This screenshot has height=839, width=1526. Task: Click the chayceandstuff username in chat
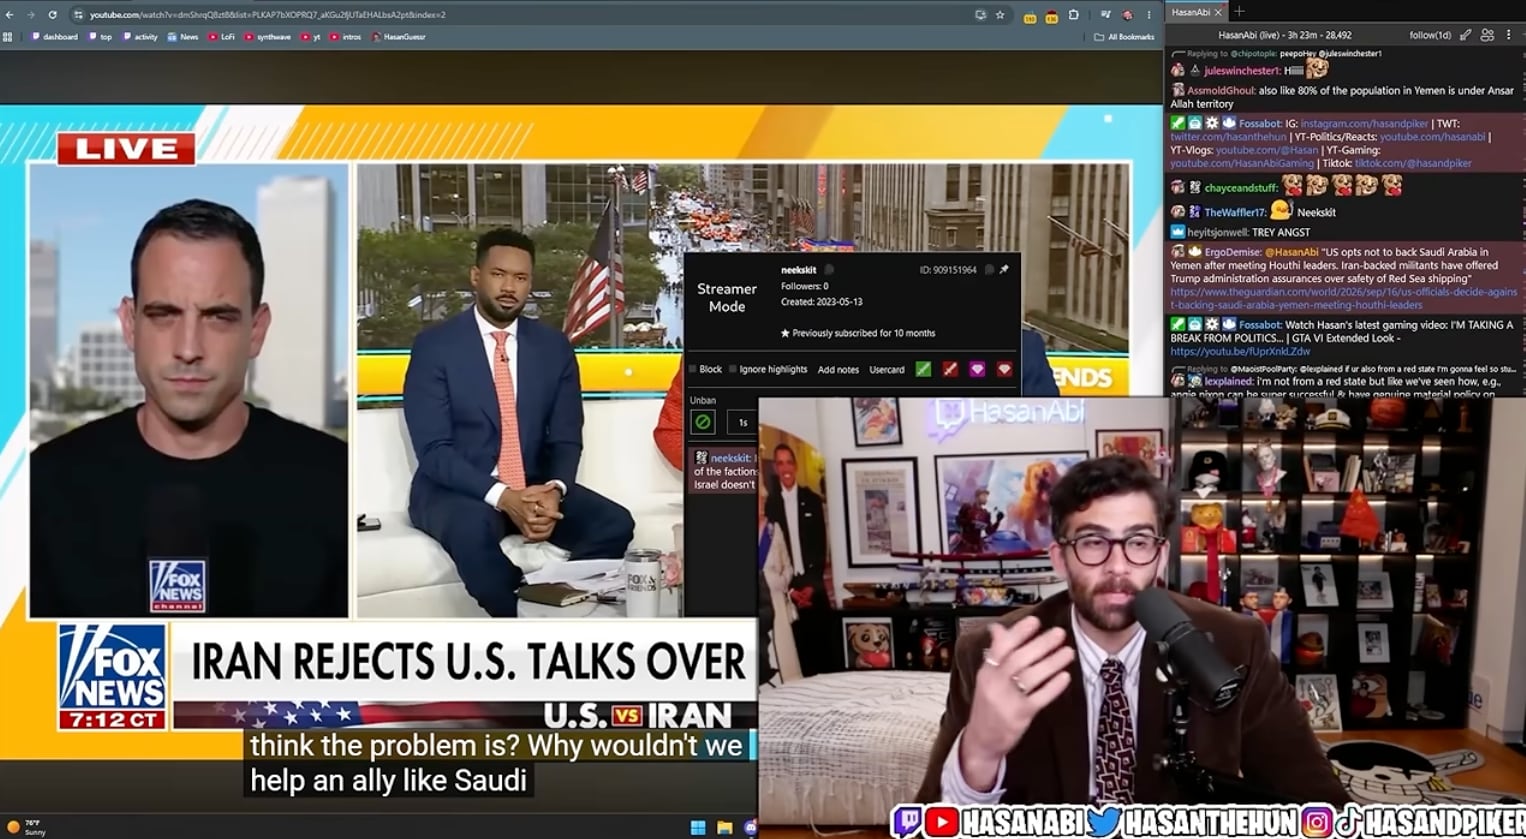1241,188
